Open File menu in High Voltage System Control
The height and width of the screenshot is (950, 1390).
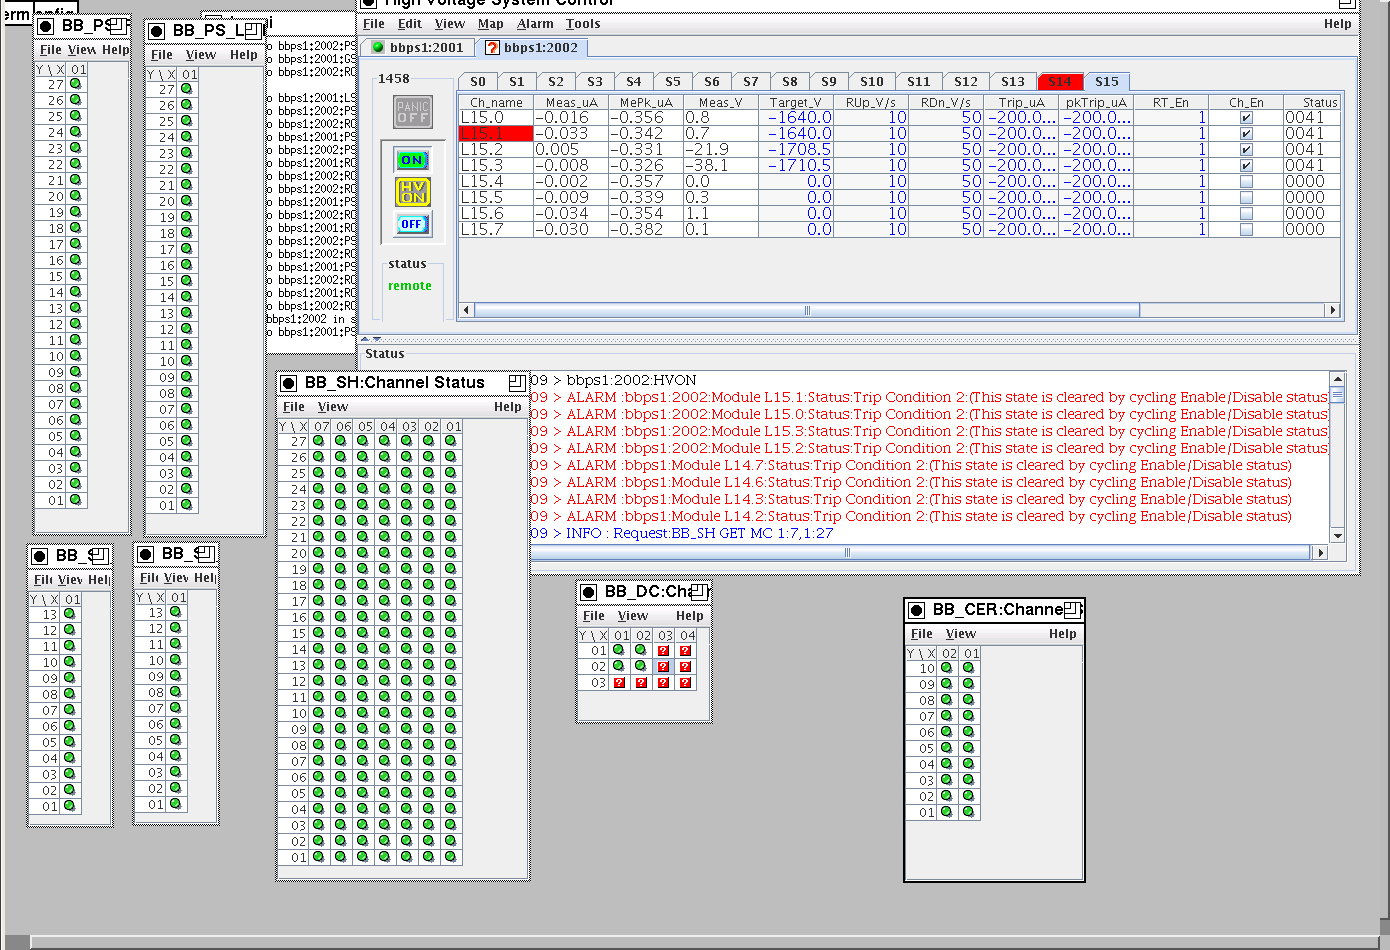point(374,24)
